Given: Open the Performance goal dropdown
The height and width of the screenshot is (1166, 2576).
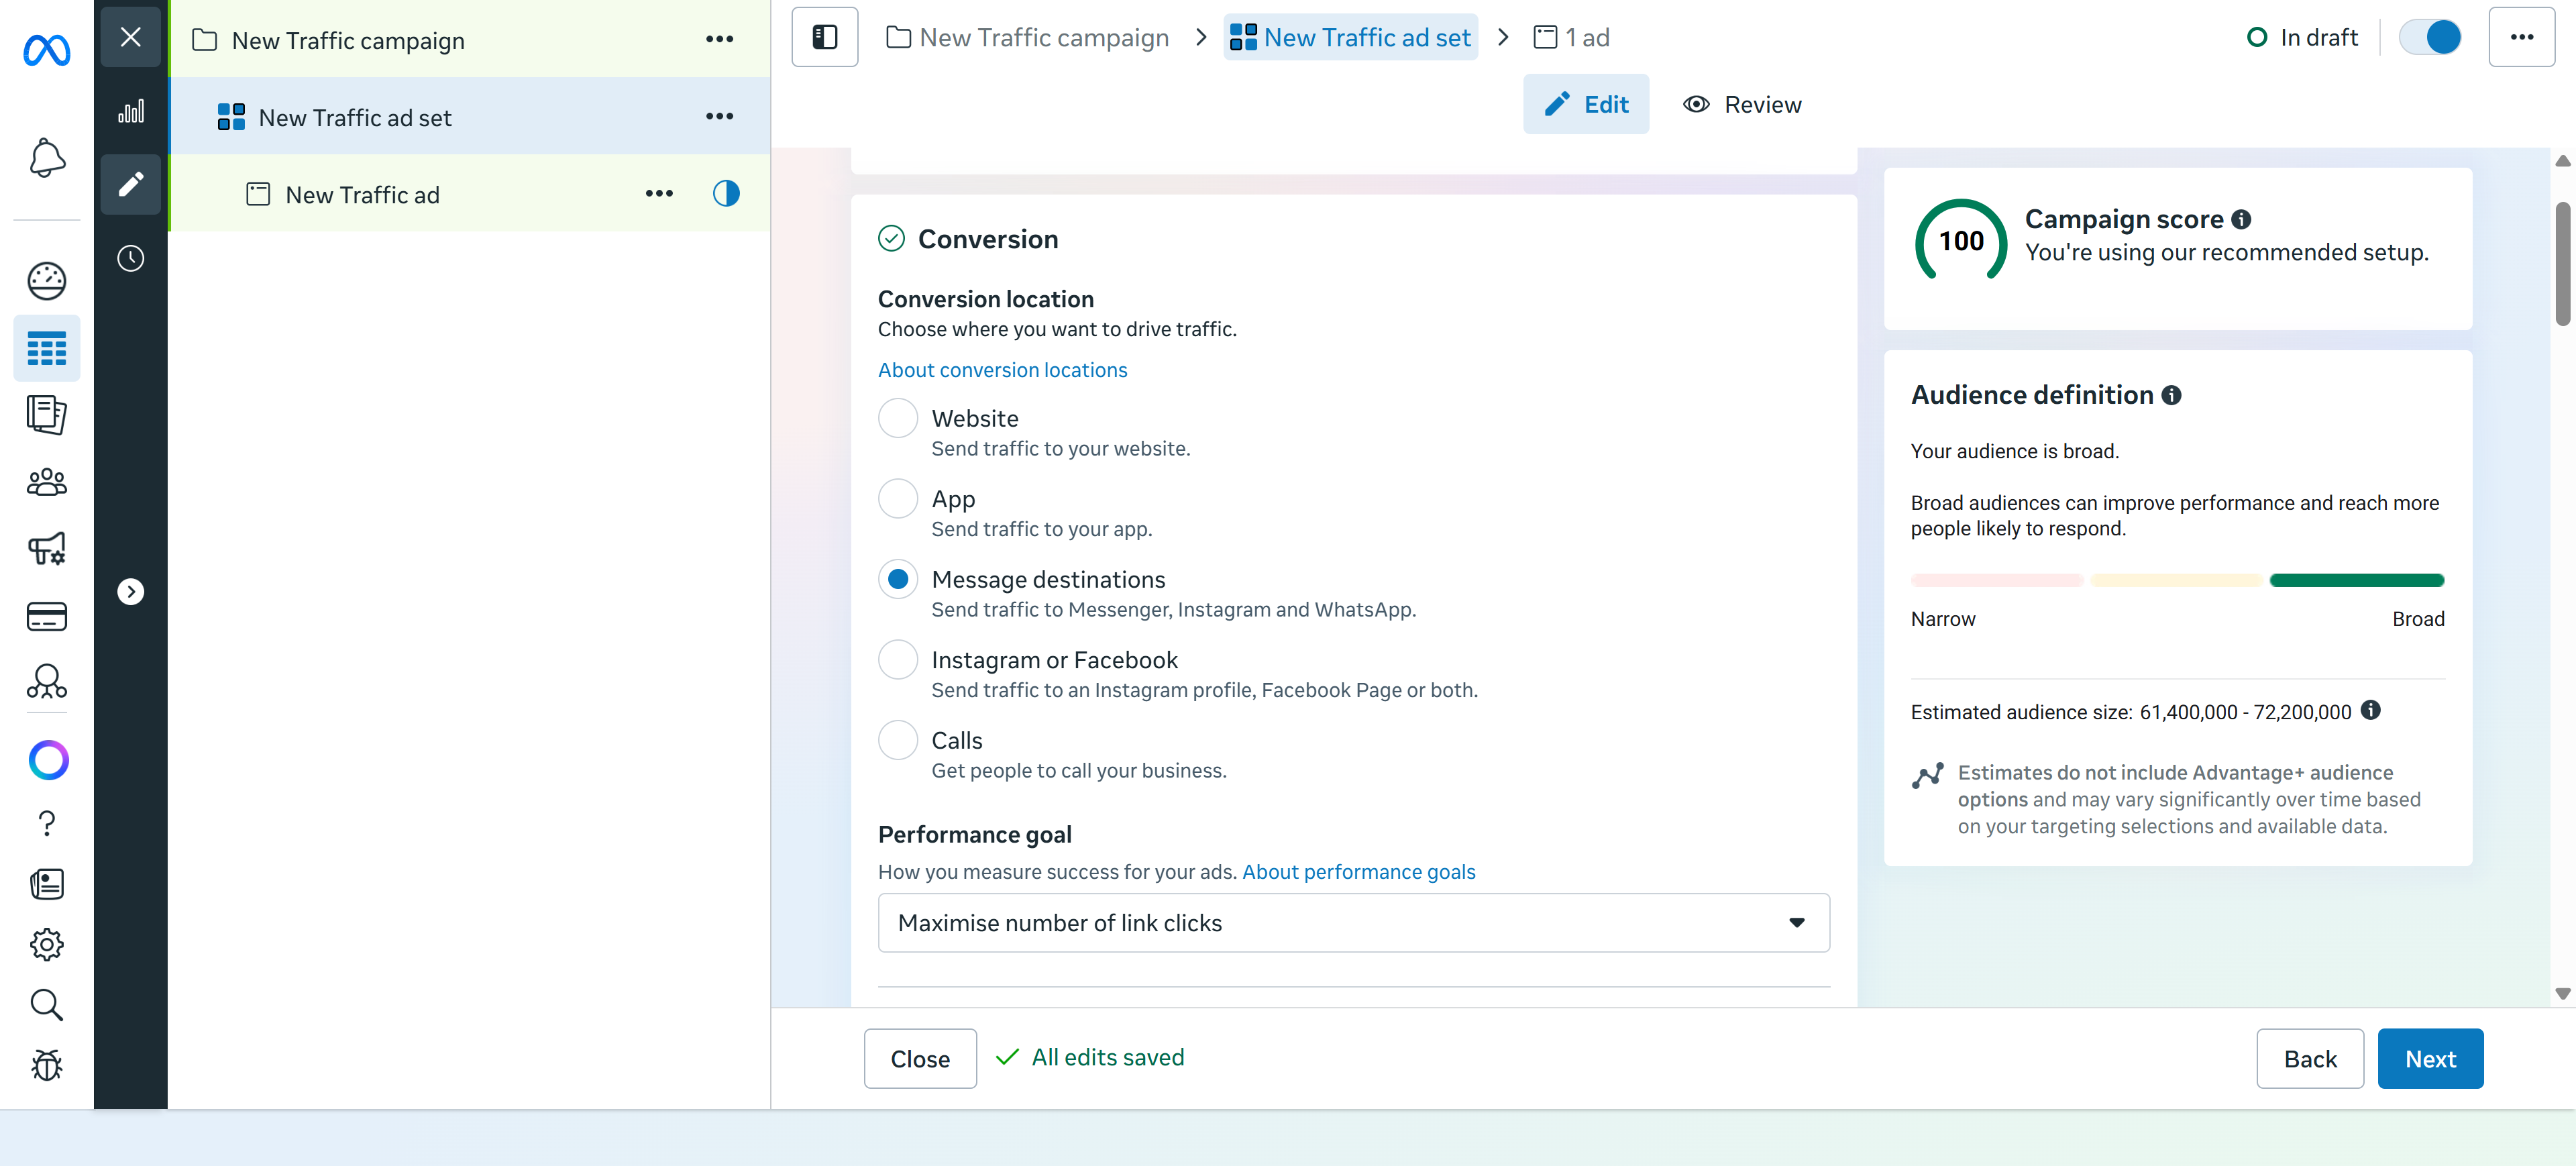Looking at the screenshot, I should [x=1353, y=922].
